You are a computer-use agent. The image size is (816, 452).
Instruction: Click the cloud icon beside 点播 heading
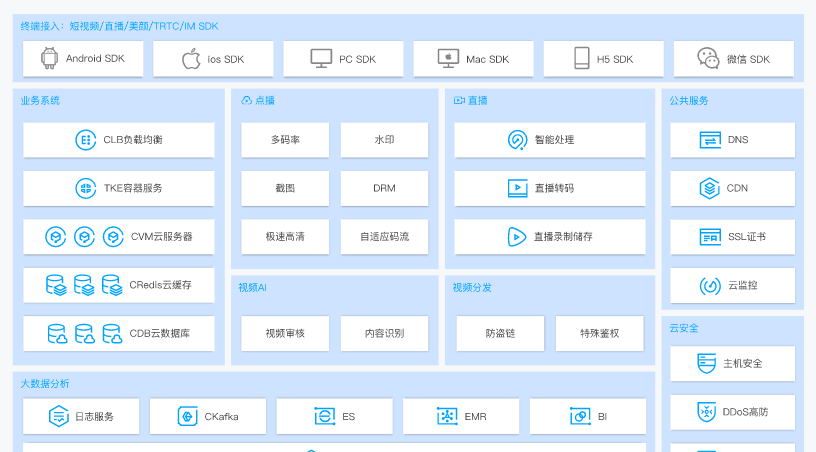pos(246,100)
